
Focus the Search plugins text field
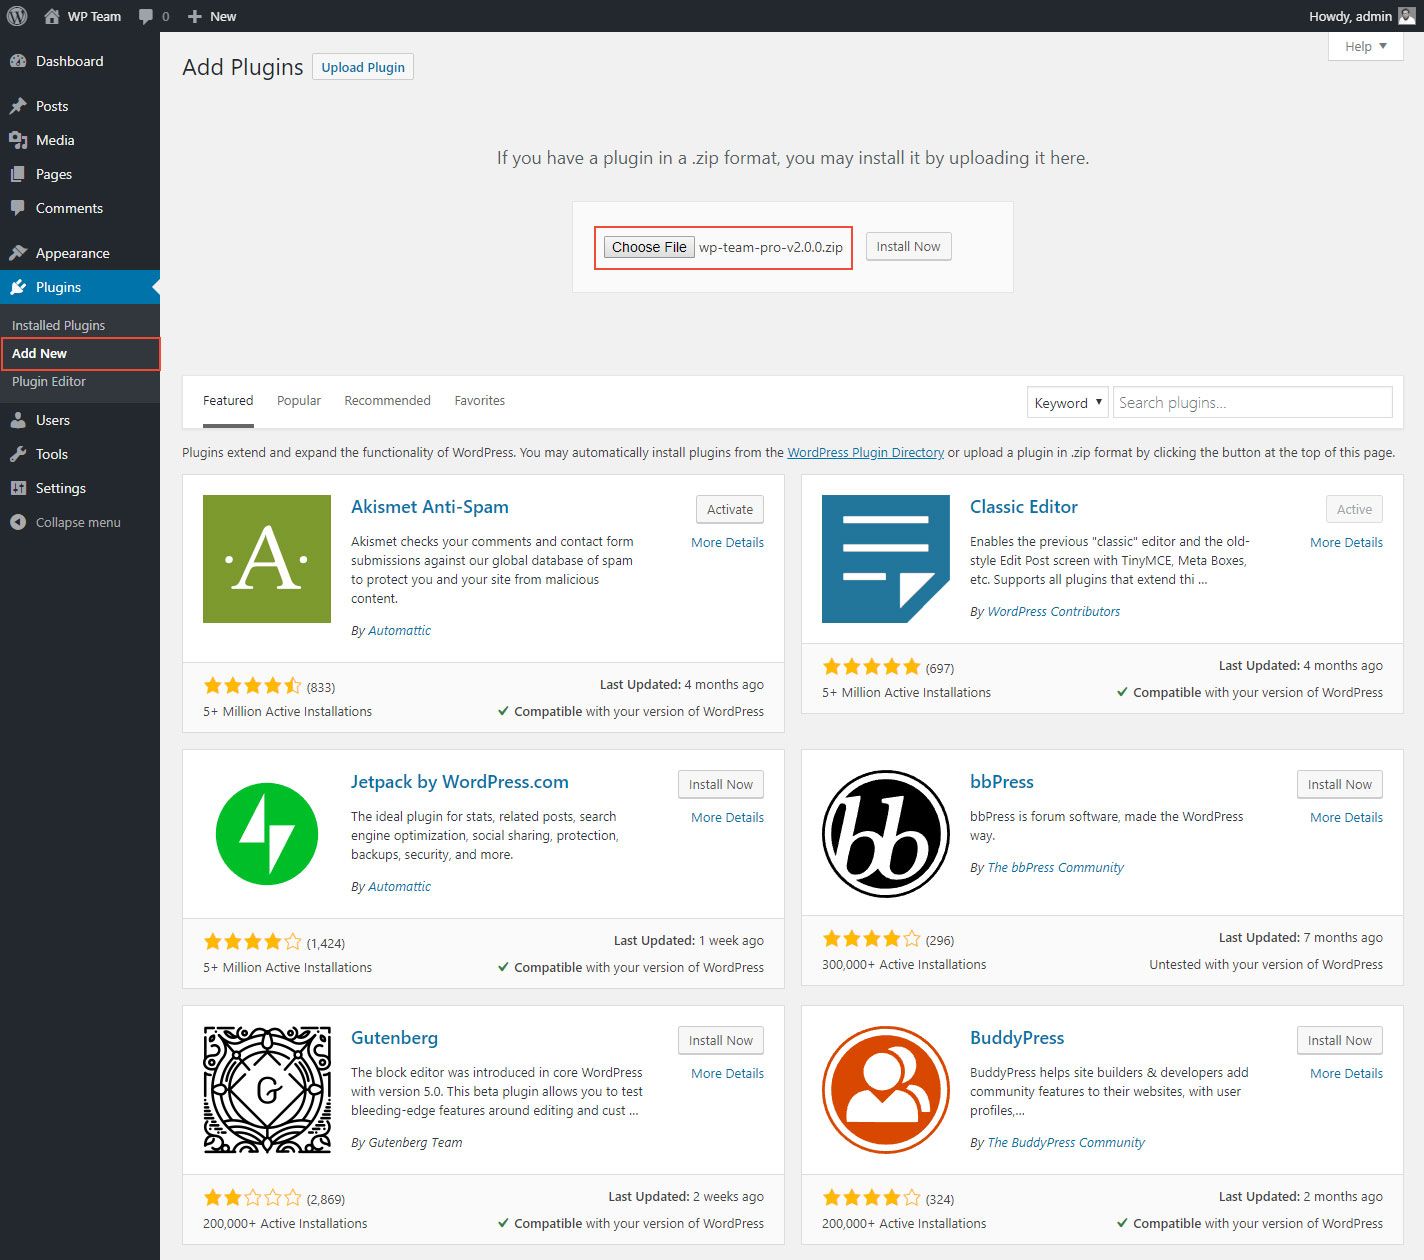(1252, 402)
